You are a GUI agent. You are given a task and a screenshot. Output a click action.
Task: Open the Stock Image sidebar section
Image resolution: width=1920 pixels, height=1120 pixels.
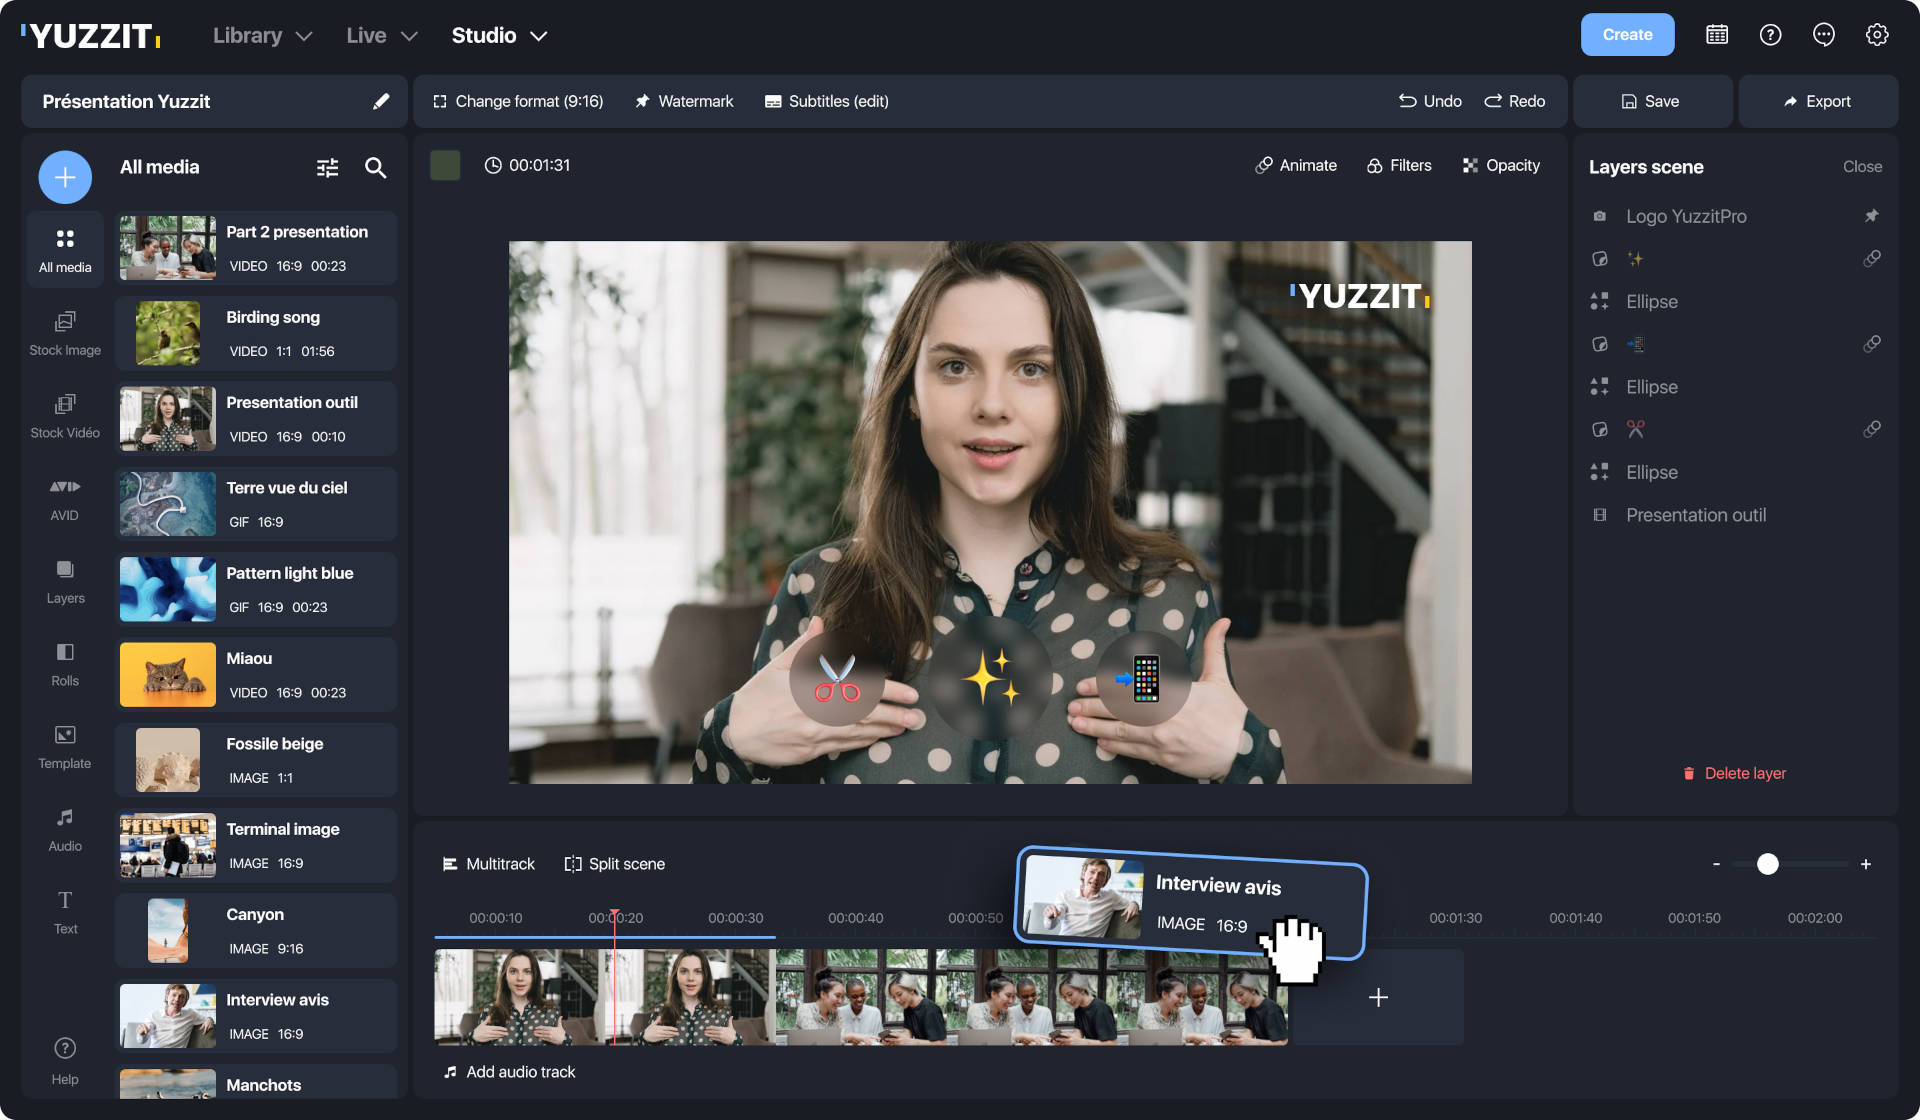tap(65, 333)
